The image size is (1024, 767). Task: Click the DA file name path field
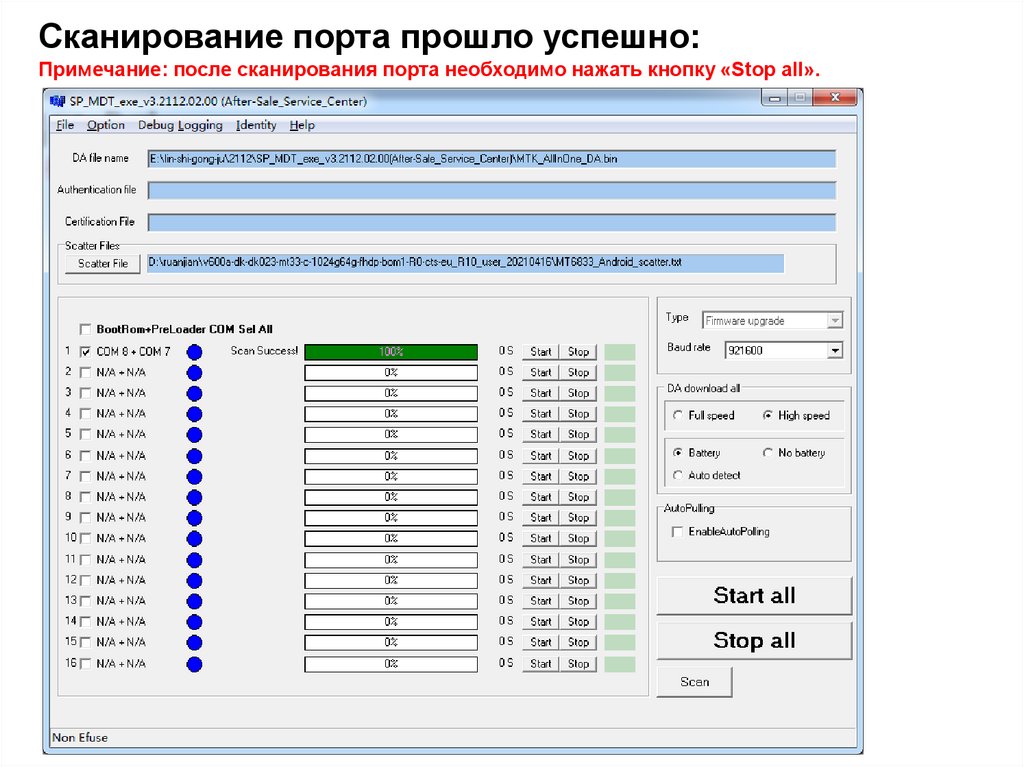click(x=492, y=159)
